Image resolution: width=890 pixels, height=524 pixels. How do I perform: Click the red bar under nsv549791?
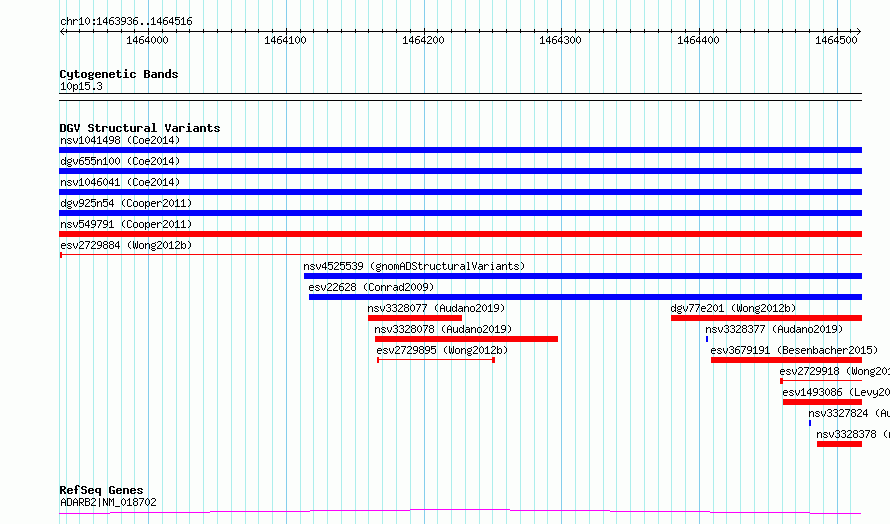tap(460, 234)
